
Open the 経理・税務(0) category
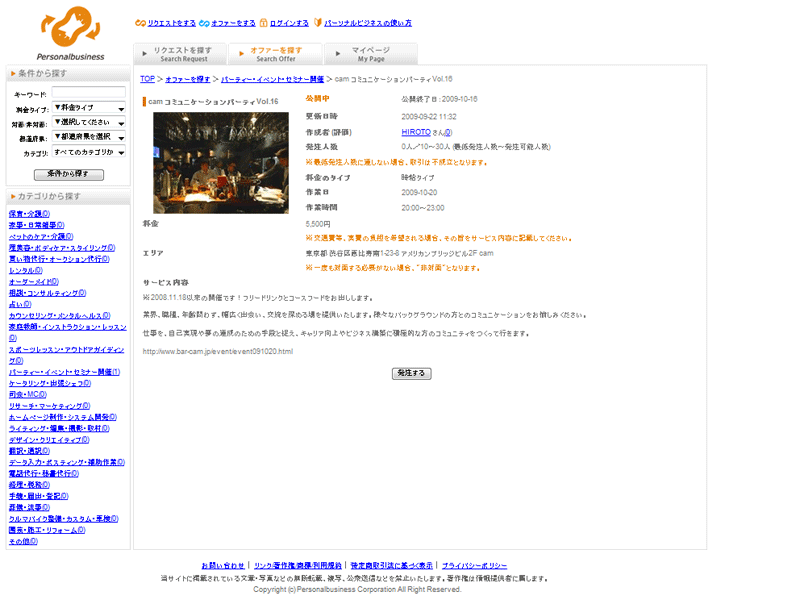click(29, 485)
